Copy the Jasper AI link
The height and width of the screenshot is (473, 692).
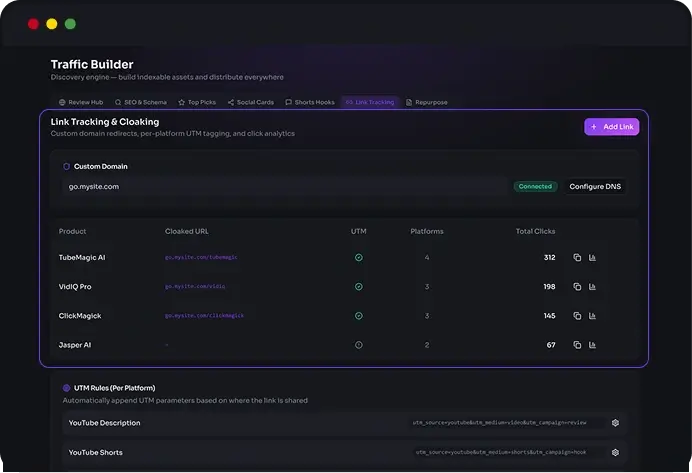pyautogui.click(x=577, y=345)
